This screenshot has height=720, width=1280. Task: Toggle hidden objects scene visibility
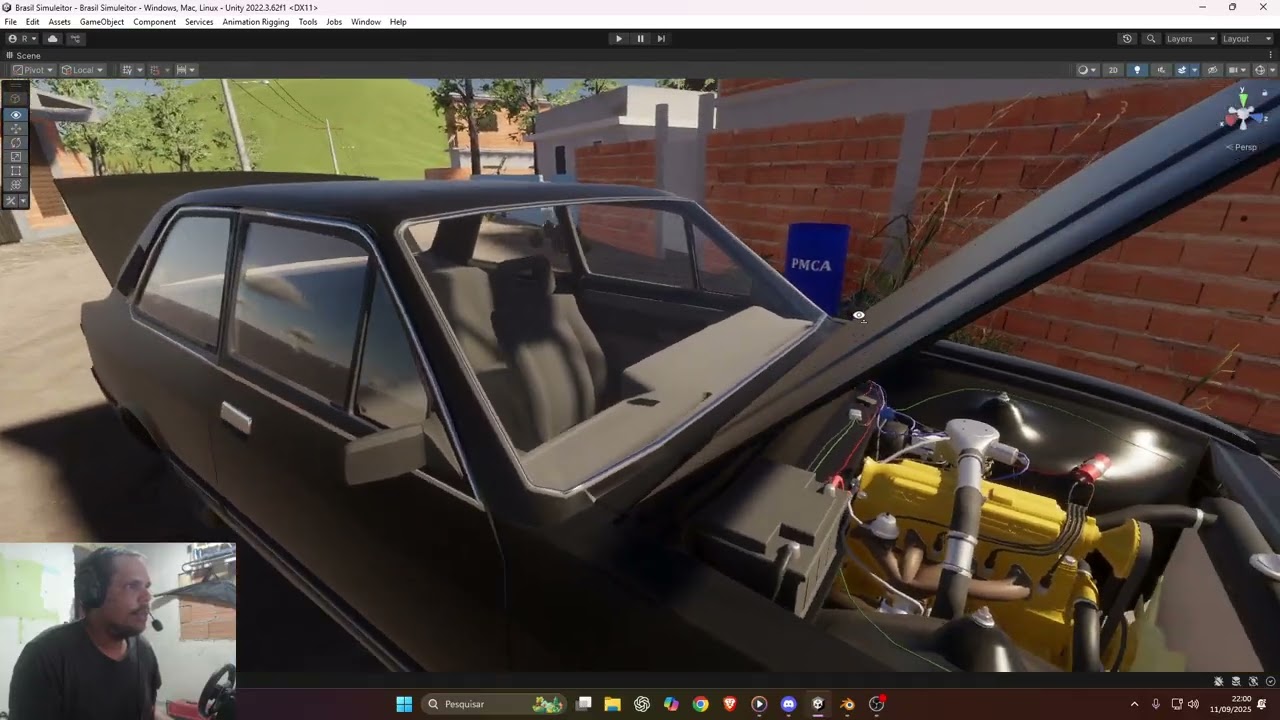[x=1212, y=70]
